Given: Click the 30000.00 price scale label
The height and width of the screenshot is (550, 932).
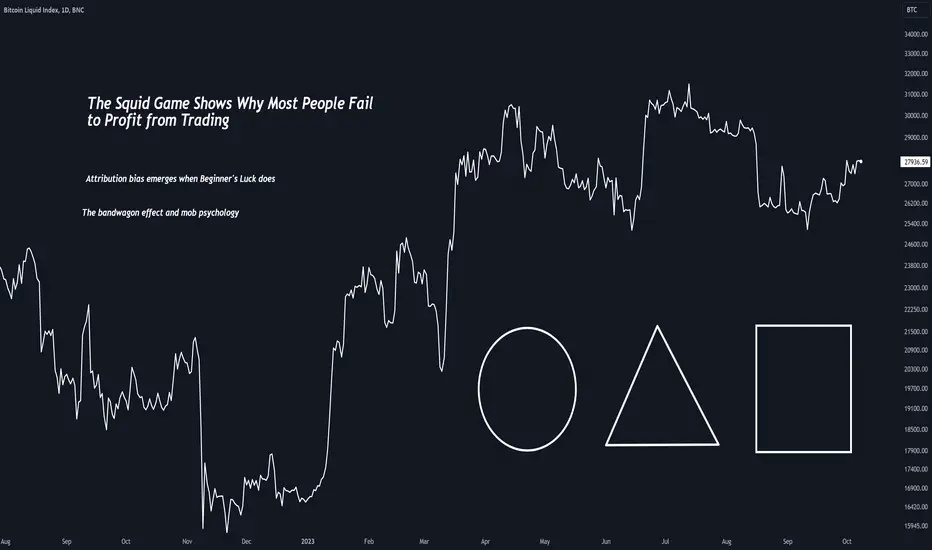Looking at the screenshot, I should click(x=916, y=116).
